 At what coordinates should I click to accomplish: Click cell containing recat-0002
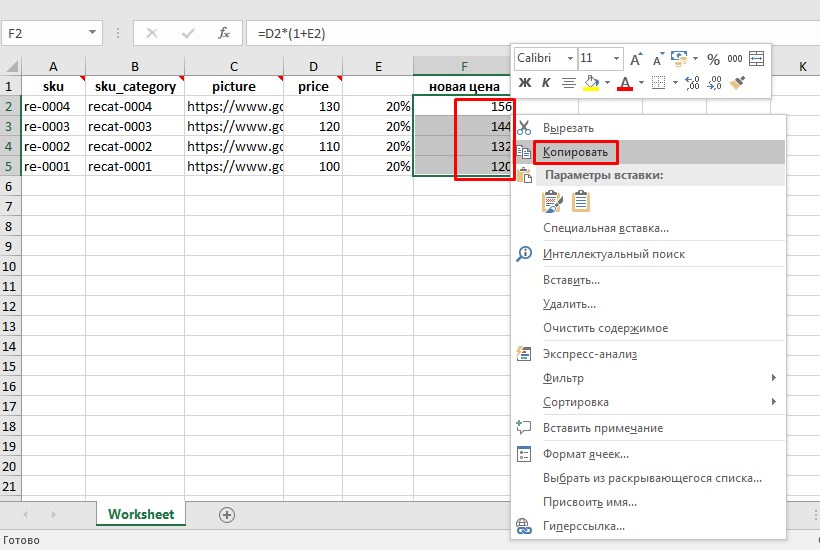[135, 146]
